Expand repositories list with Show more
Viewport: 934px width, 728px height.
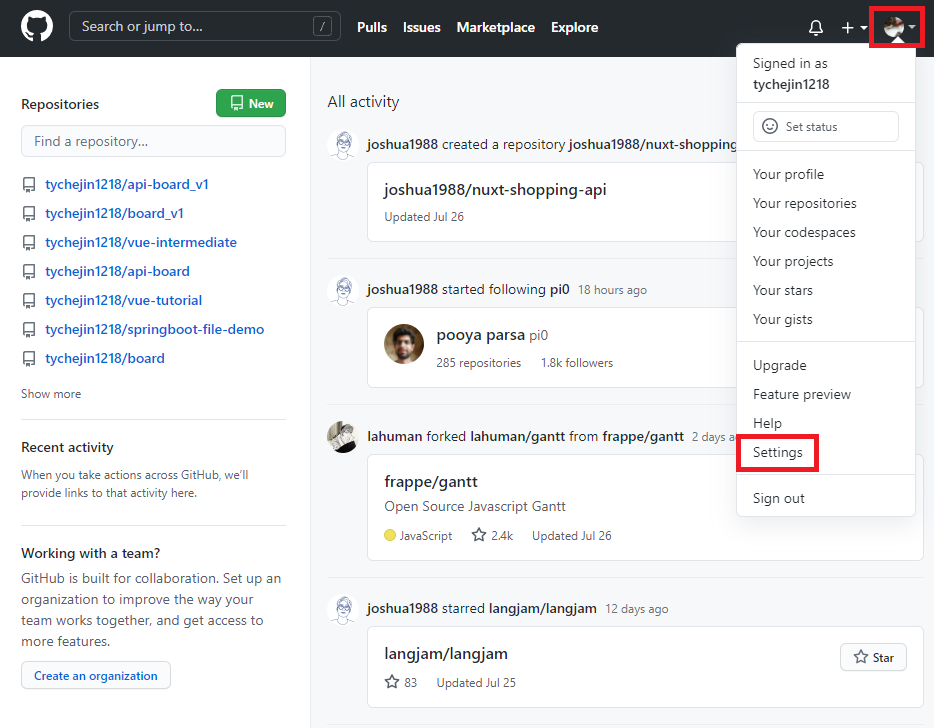tap(51, 394)
